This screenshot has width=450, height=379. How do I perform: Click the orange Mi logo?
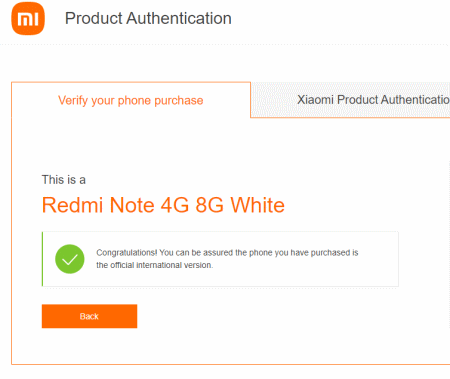click(x=28, y=18)
